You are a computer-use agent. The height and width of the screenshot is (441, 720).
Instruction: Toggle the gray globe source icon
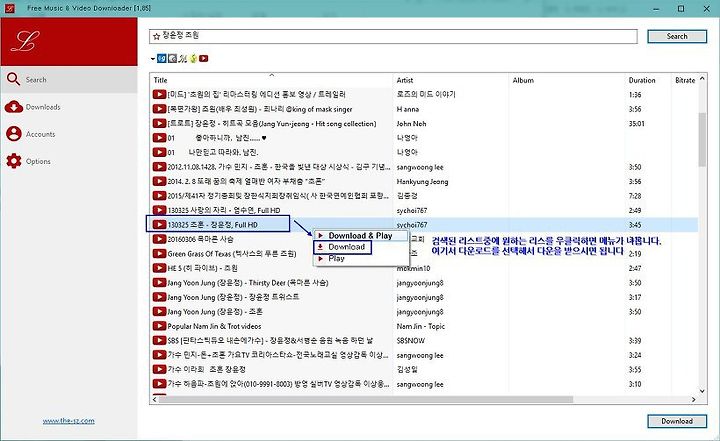pyautogui.click(x=172, y=58)
